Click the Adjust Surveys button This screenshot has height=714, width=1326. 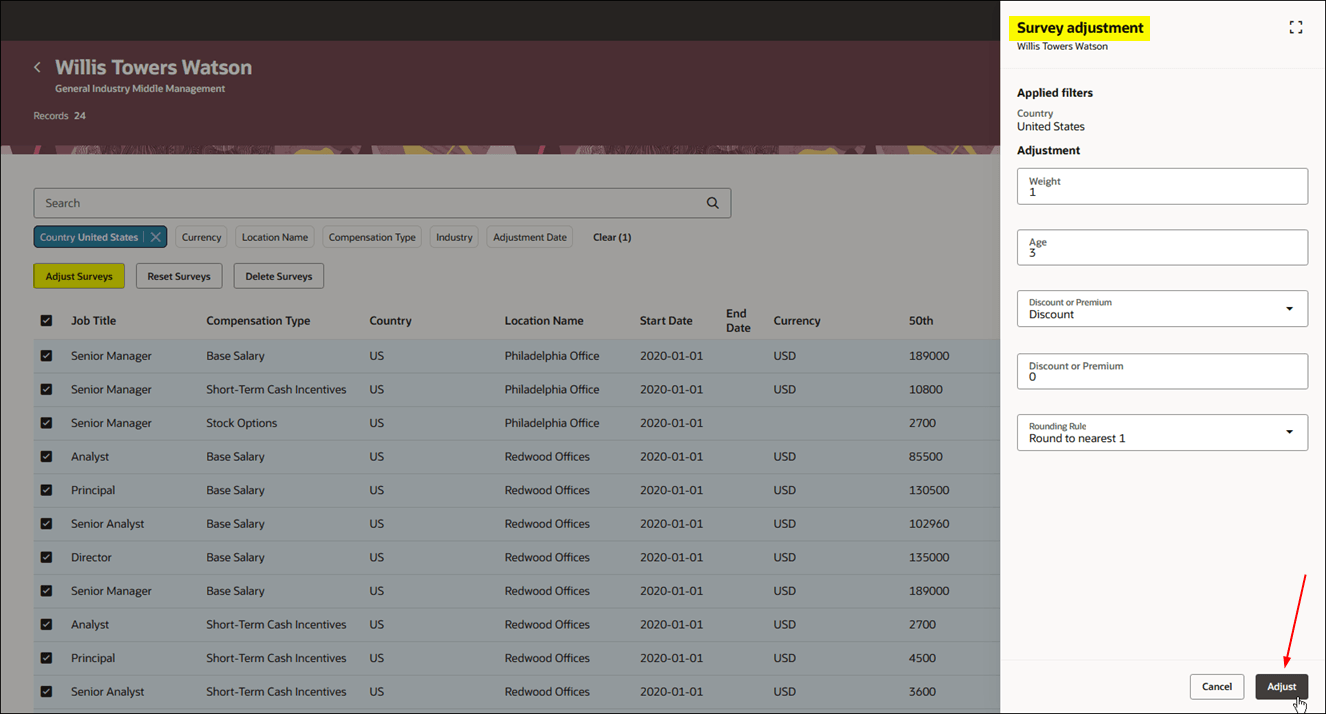[x=79, y=276]
